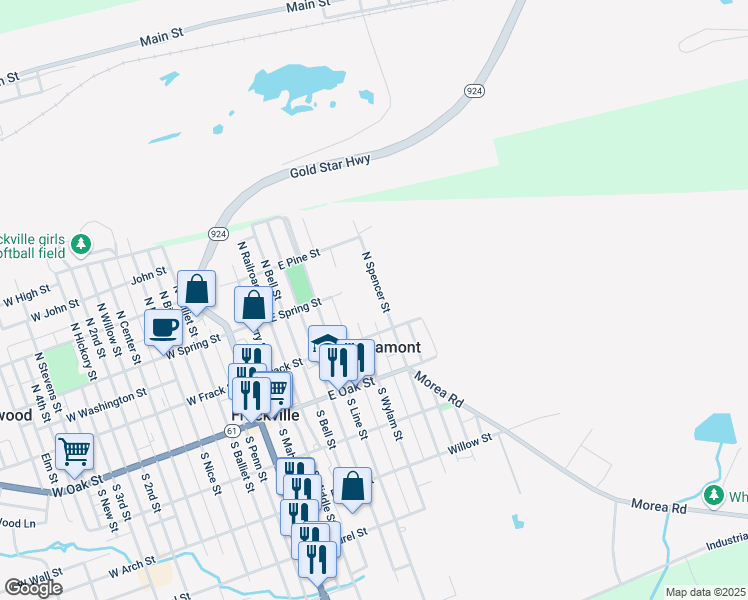Select the S Balliet St label
Screen dimensions: 748x600
[242, 467]
